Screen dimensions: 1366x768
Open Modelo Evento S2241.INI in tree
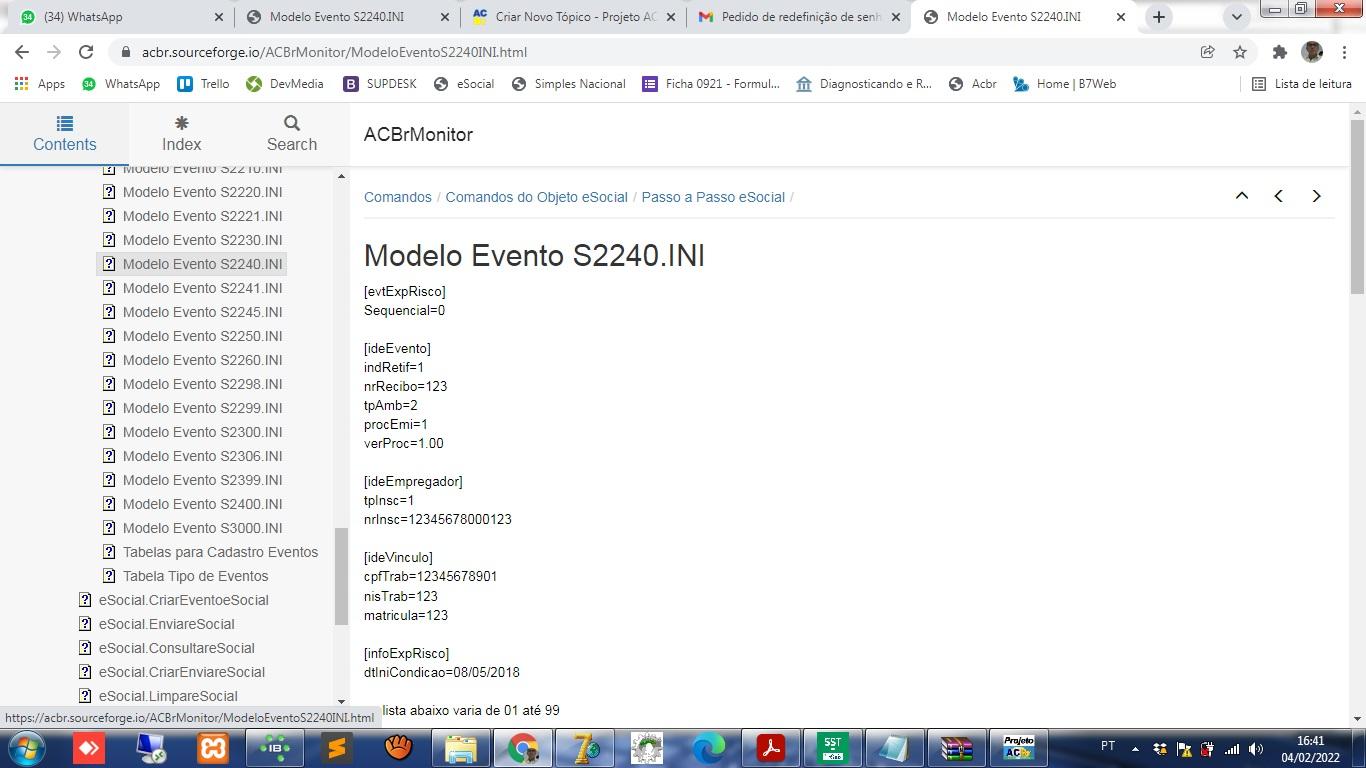202,288
